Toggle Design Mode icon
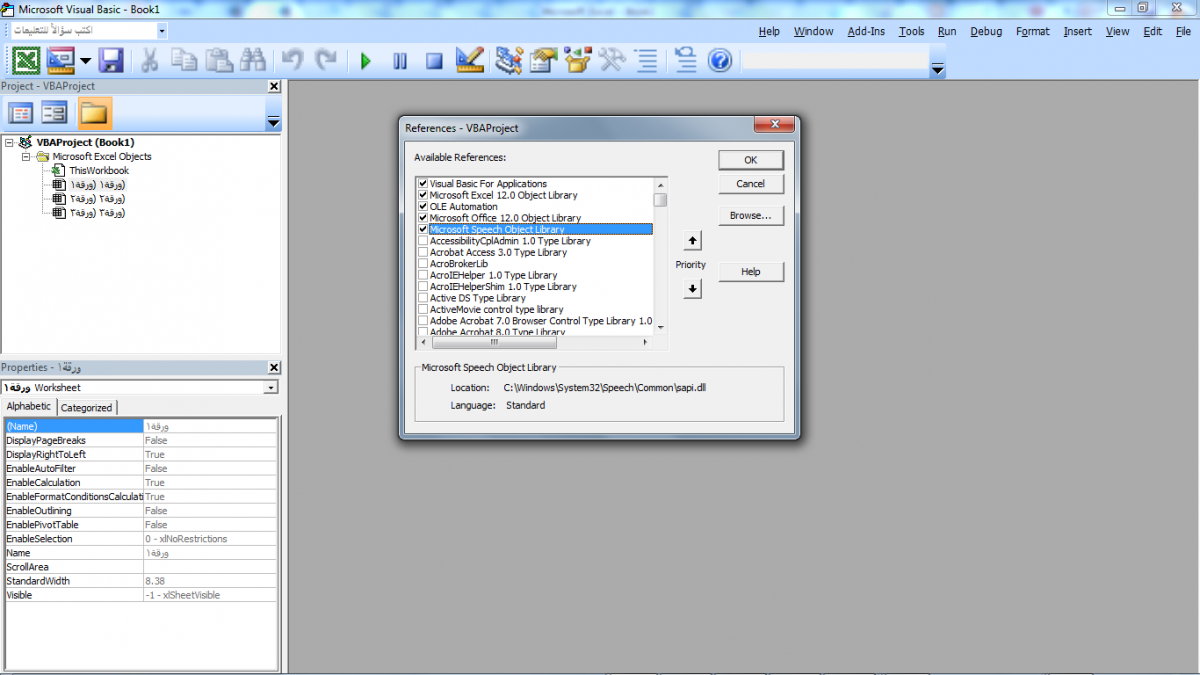 click(469, 61)
